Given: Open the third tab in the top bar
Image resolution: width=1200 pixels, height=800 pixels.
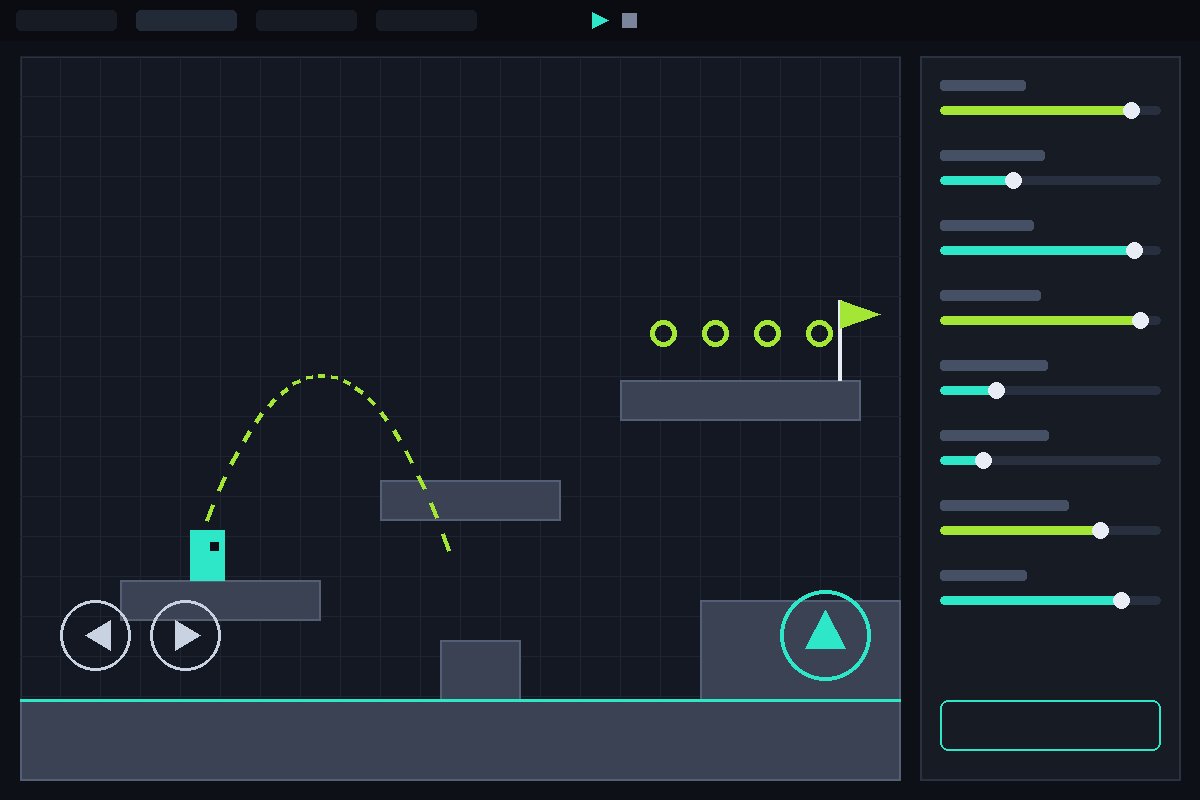Looking at the screenshot, I should tap(306, 20).
